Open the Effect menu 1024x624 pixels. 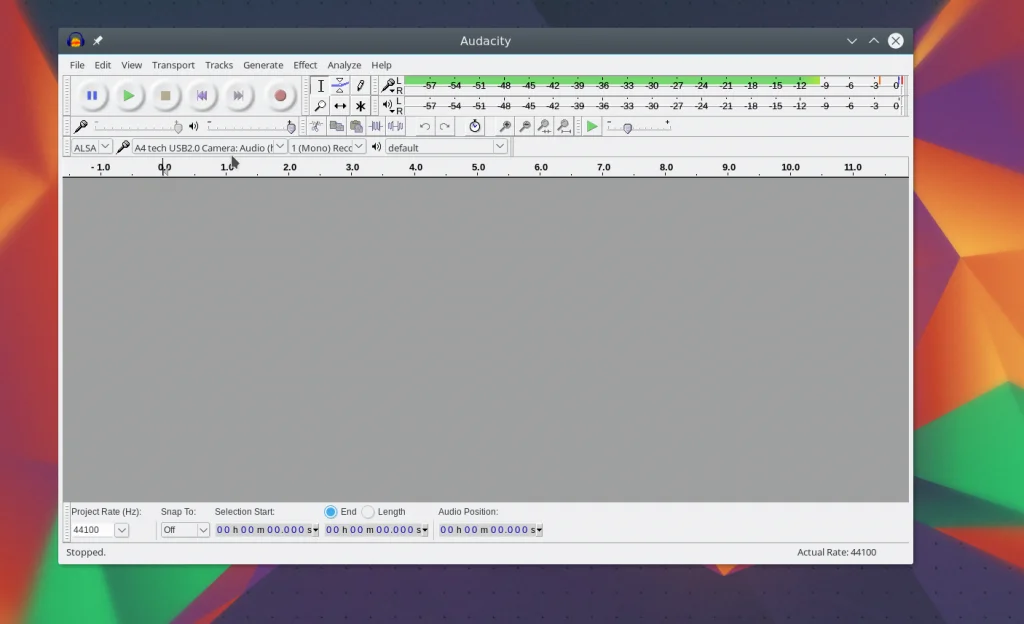(305, 65)
